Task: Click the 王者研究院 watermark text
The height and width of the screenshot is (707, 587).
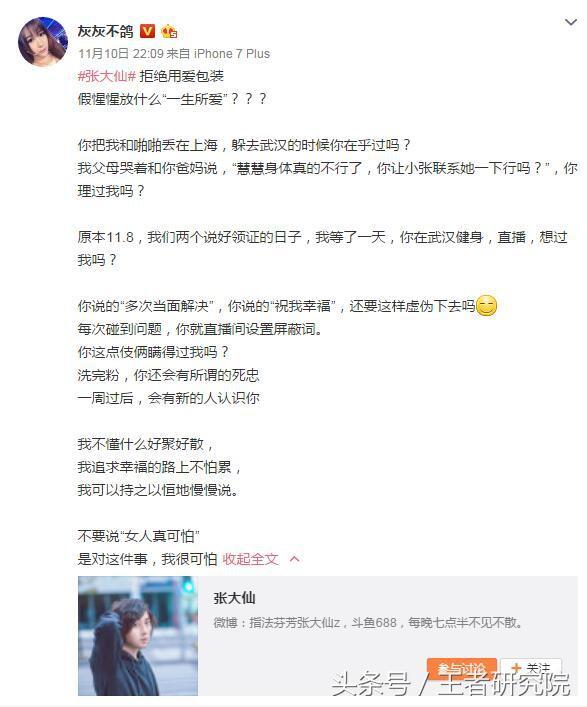Action: 504,684
